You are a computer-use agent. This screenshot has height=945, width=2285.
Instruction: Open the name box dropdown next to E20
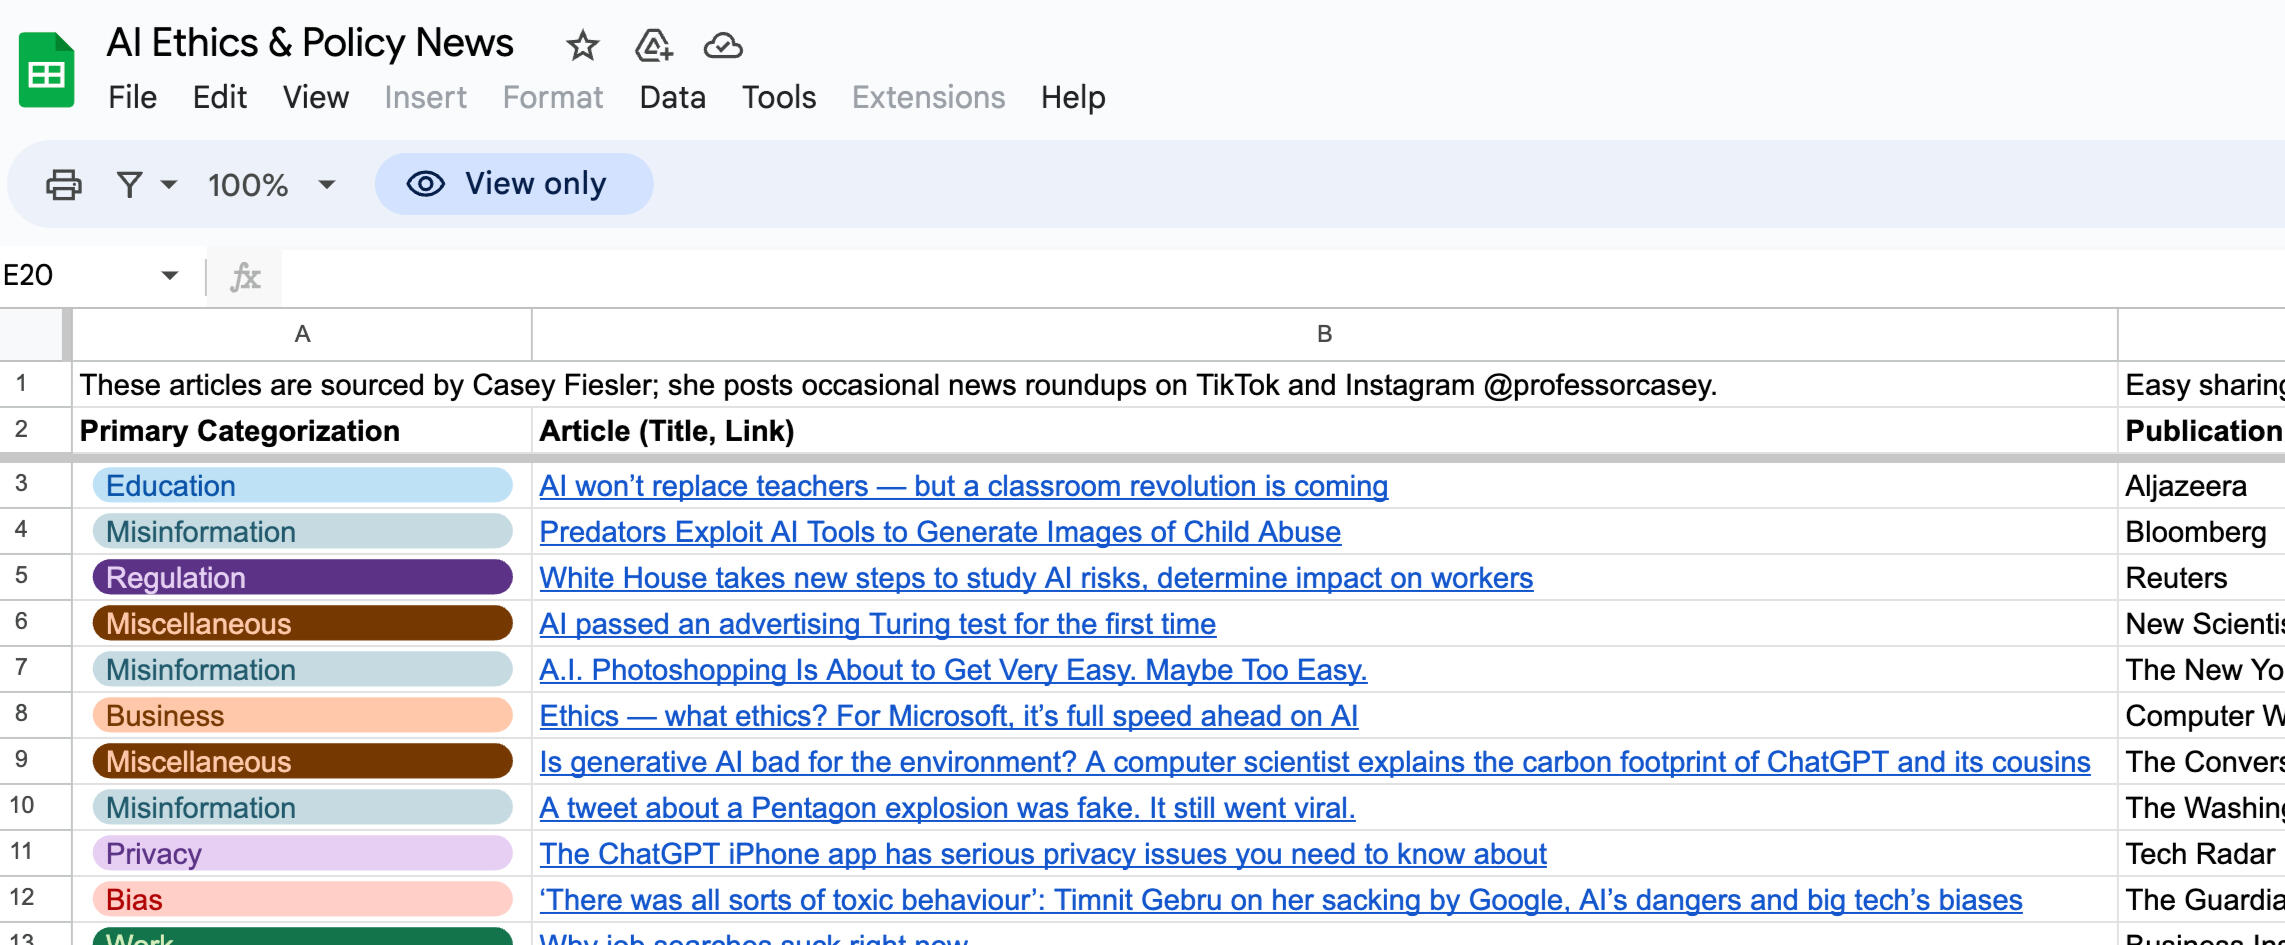(166, 276)
